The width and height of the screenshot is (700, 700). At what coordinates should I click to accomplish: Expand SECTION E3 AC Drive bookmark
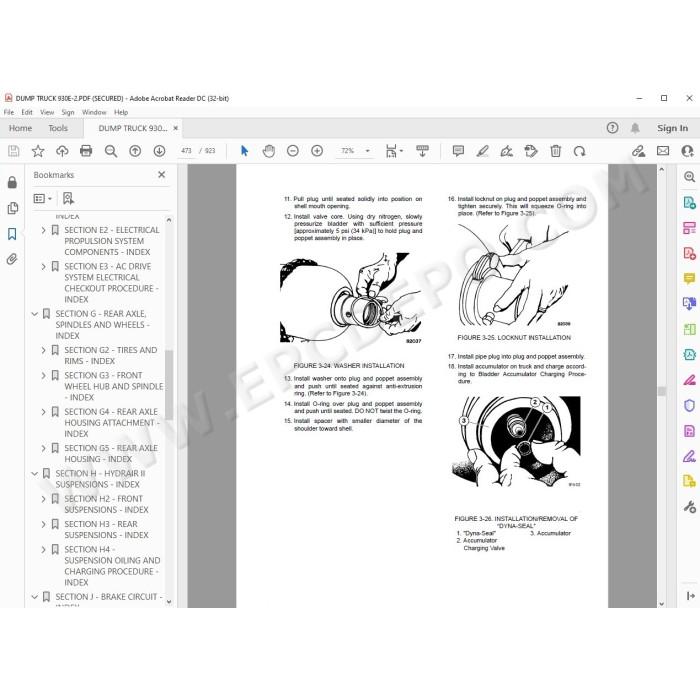tap(43, 267)
